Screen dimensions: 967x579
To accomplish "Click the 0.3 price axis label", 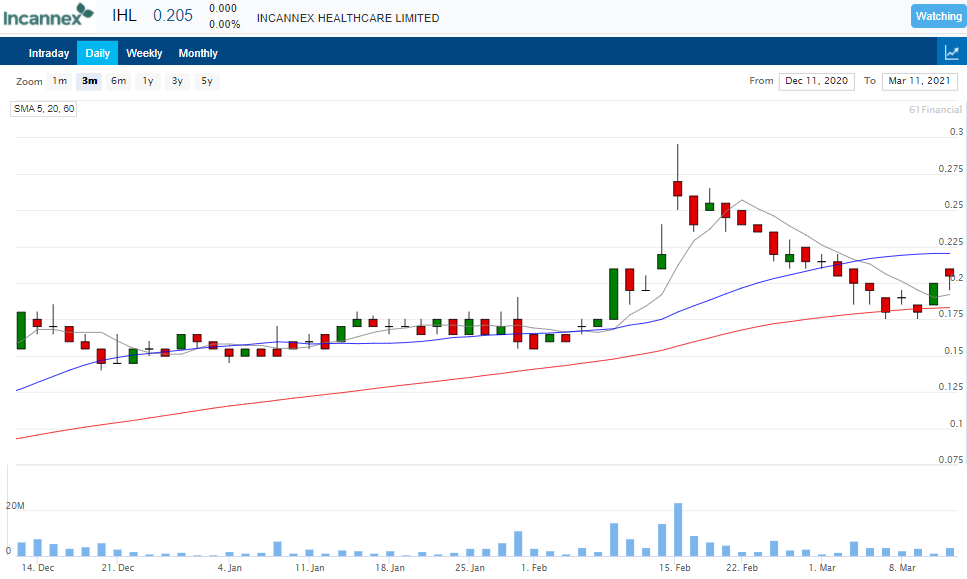I will tap(956, 131).
